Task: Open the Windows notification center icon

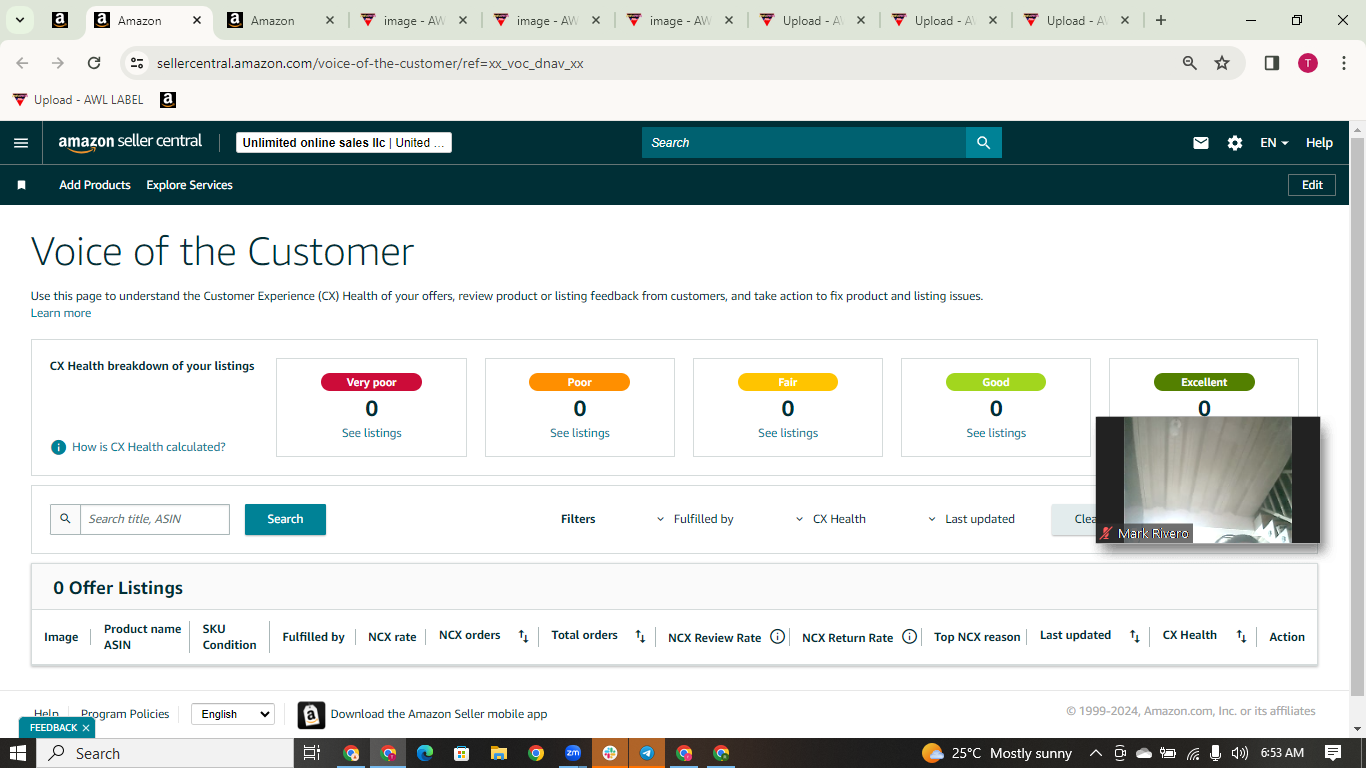Action: coord(1333,753)
